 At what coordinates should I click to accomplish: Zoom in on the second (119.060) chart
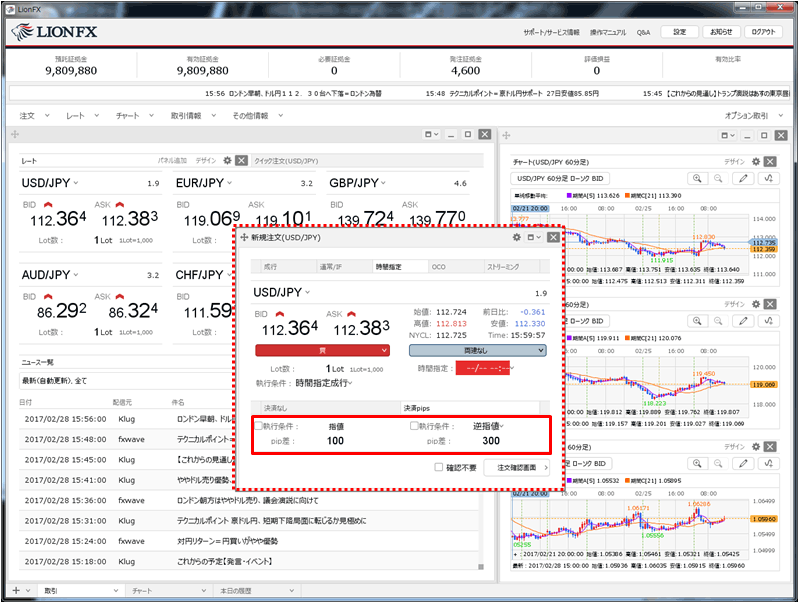click(x=697, y=321)
